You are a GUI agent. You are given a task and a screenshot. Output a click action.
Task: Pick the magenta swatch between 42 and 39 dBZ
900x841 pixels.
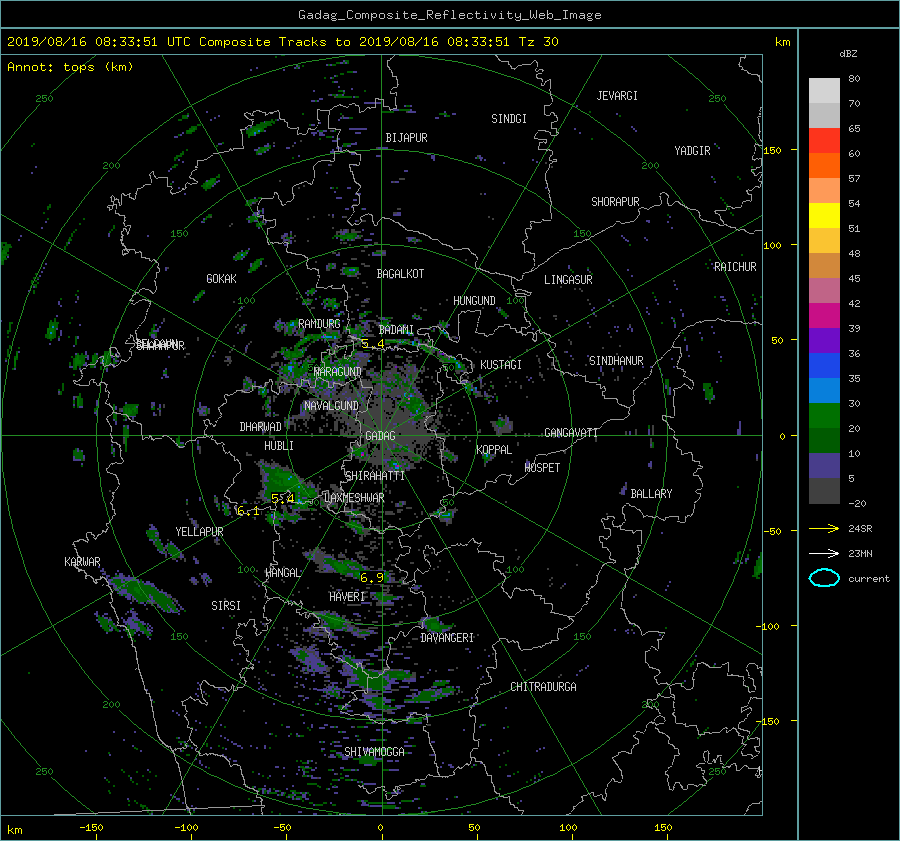tap(824, 315)
